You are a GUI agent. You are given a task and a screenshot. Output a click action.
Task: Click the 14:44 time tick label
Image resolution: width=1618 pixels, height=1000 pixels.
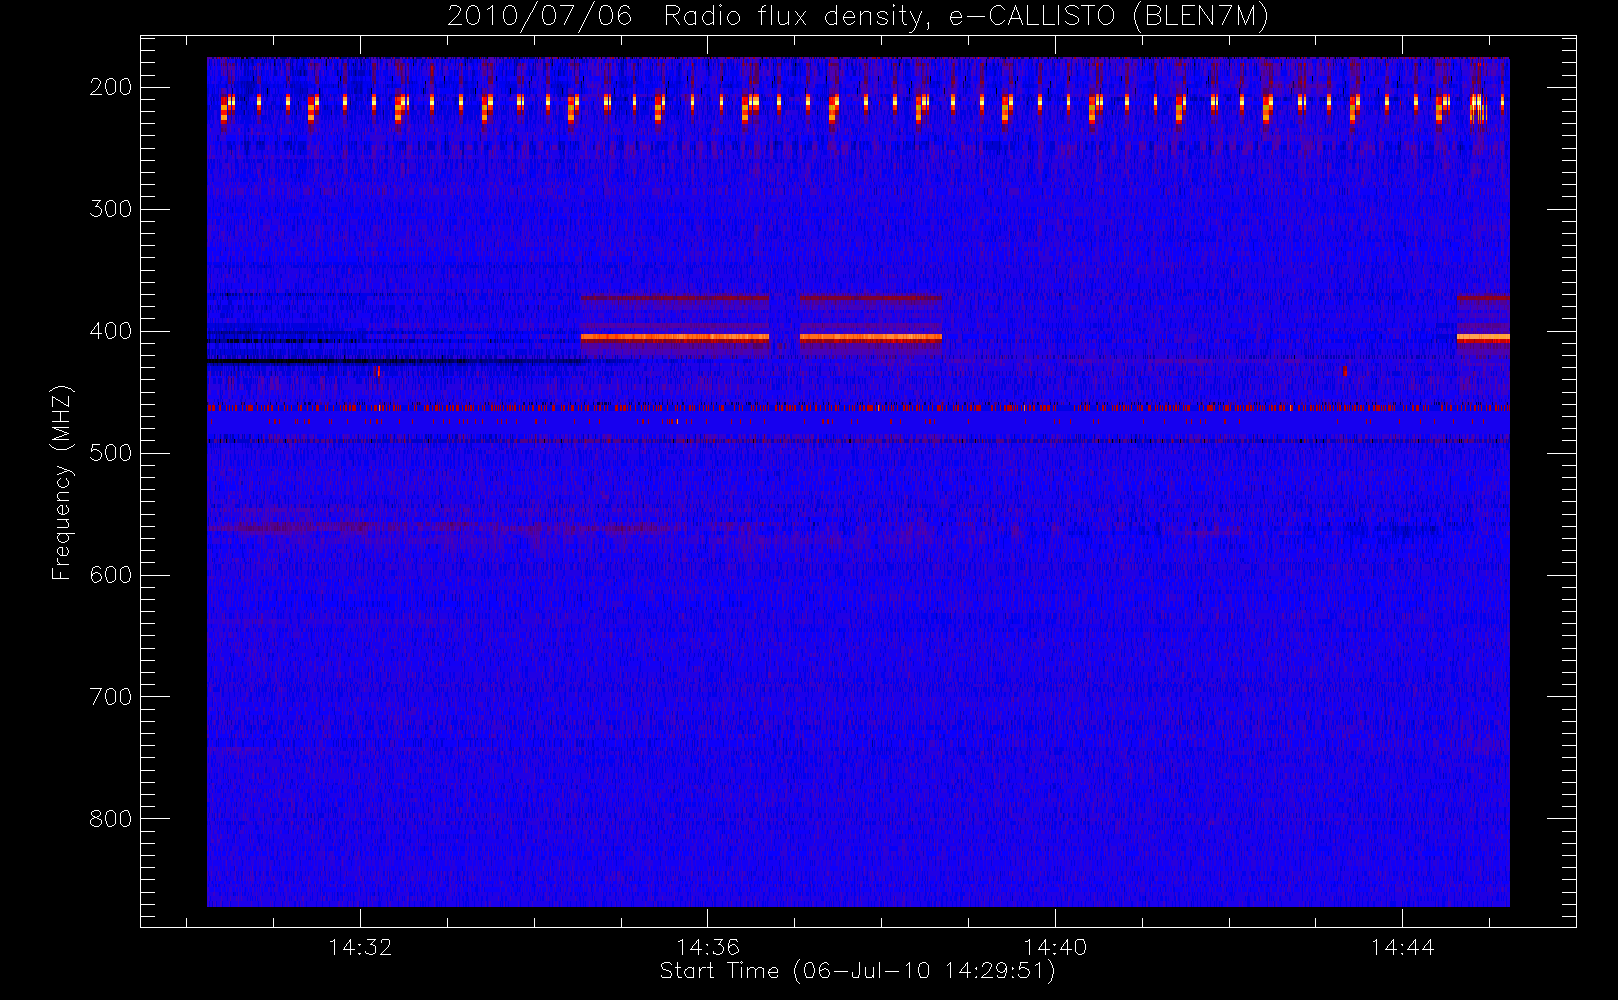click(x=1402, y=947)
